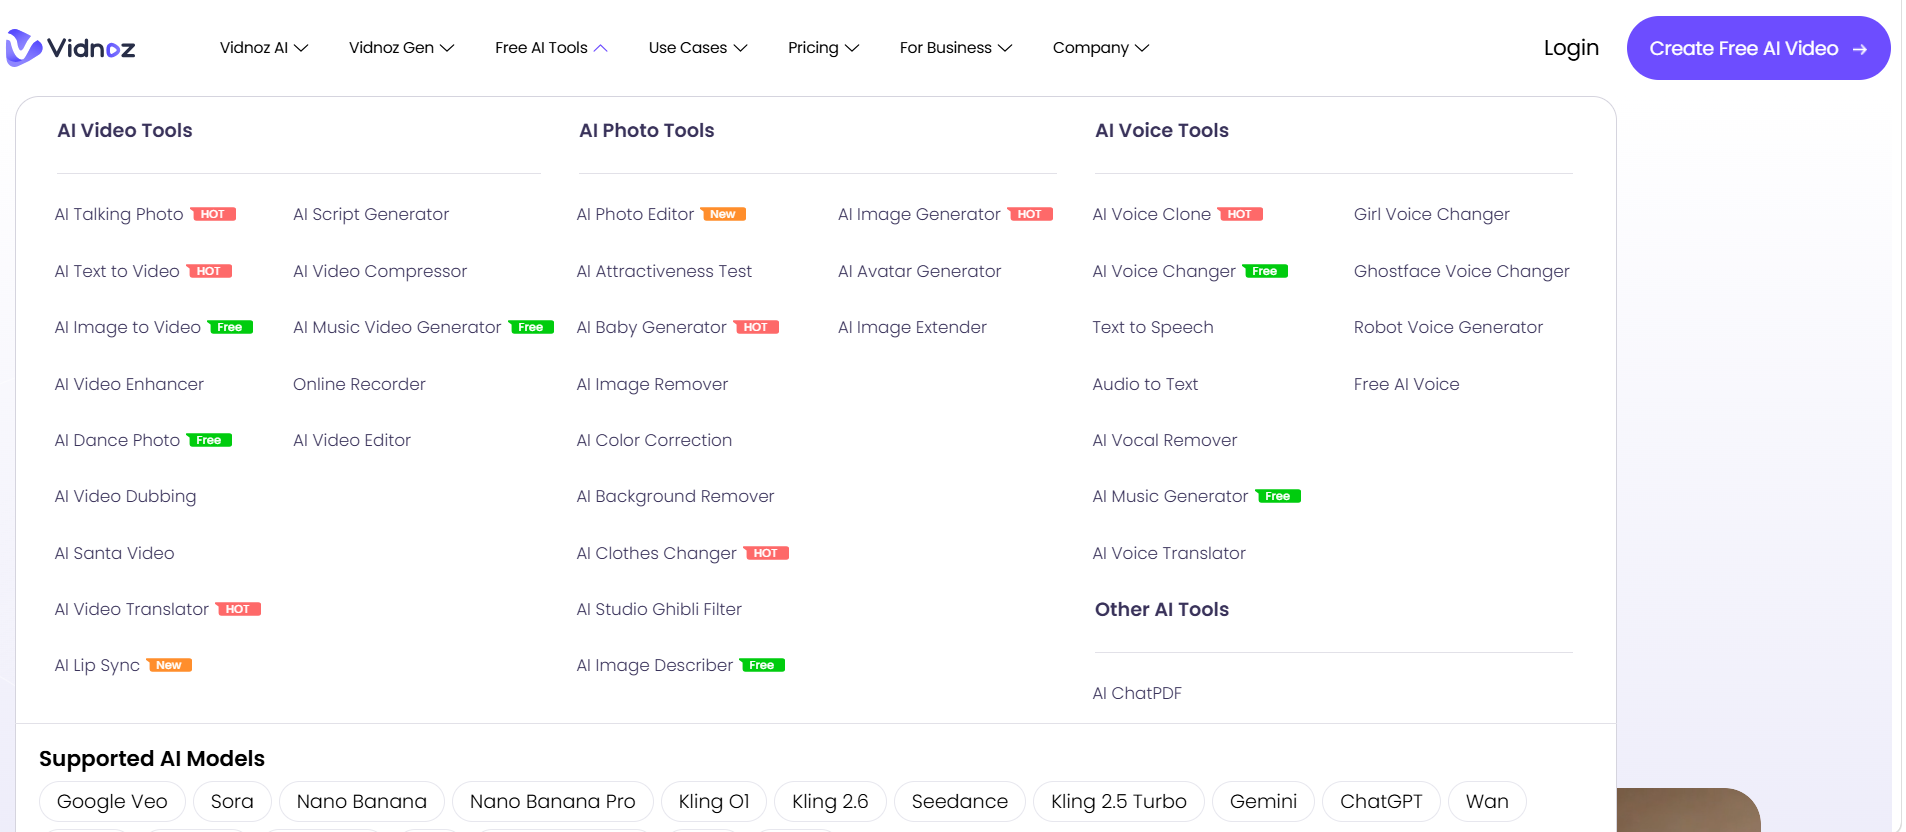Open Online Recorder tool
The height and width of the screenshot is (832, 1906).
click(359, 384)
